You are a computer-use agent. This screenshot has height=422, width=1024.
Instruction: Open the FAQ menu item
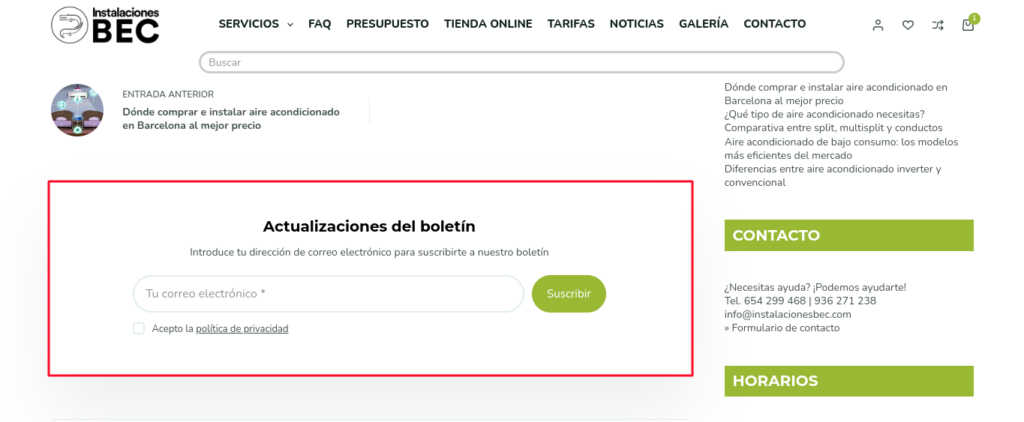(319, 24)
